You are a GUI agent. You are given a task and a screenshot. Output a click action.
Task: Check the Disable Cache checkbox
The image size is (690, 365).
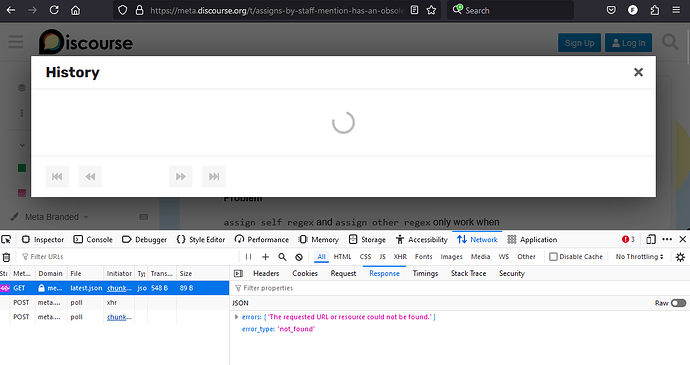coord(554,257)
